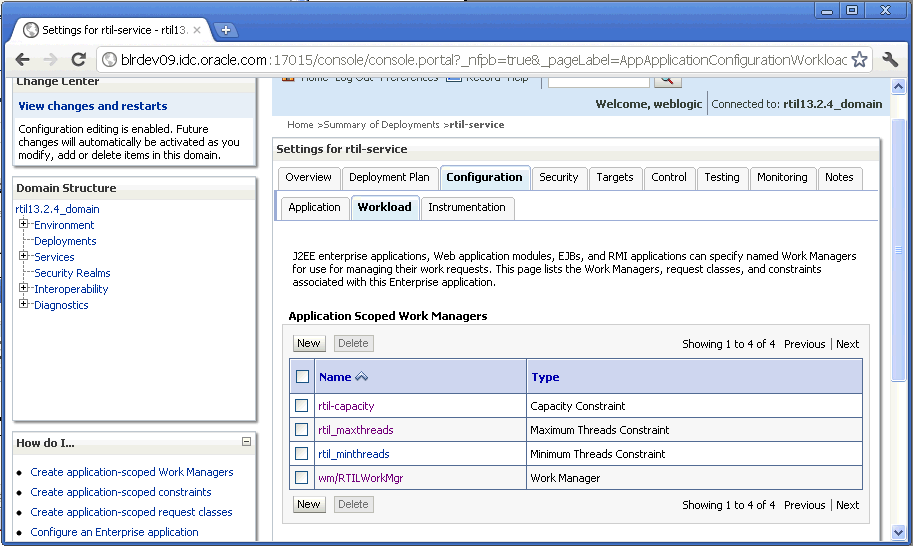Click the bottom Previous pagination link
913x546 pixels.
pos(804,505)
